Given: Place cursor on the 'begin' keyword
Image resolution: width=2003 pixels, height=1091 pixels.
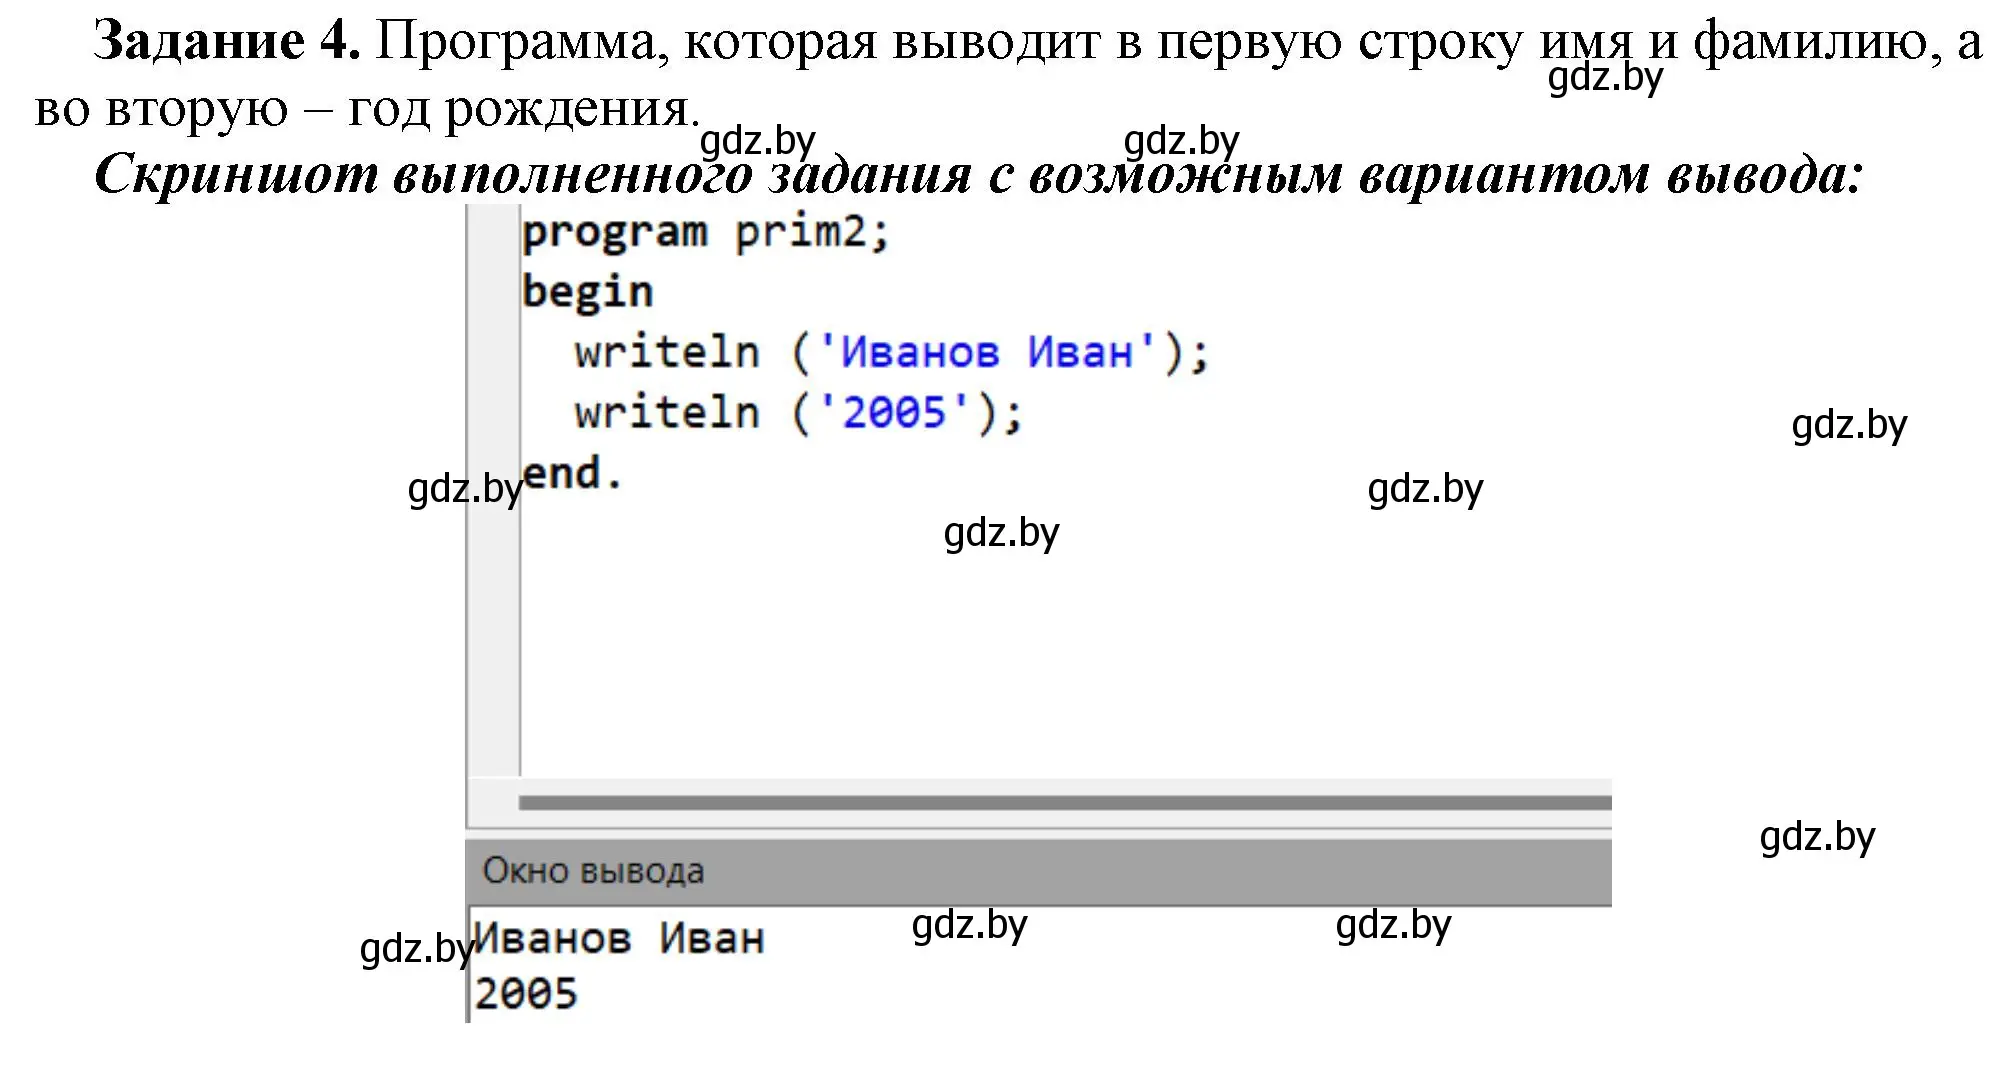Looking at the screenshot, I should [587, 293].
